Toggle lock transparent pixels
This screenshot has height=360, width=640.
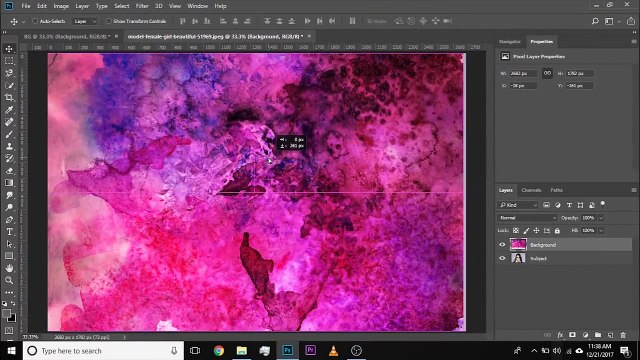pos(516,231)
